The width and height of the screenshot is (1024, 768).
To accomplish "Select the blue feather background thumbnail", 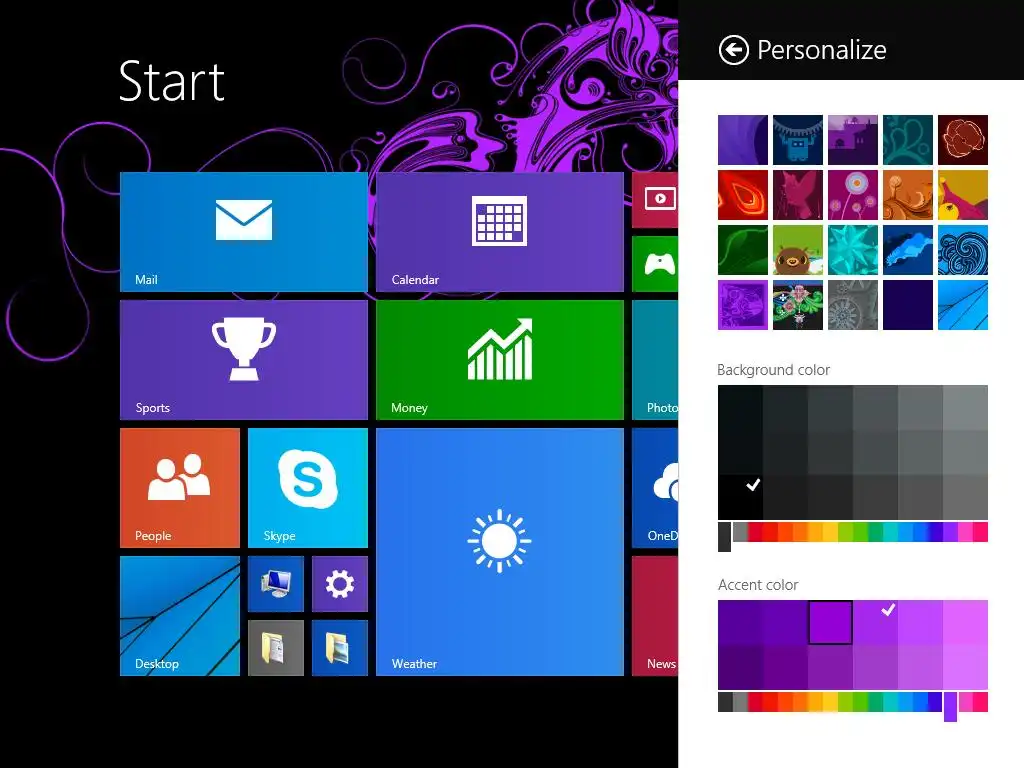I will (x=908, y=250).
